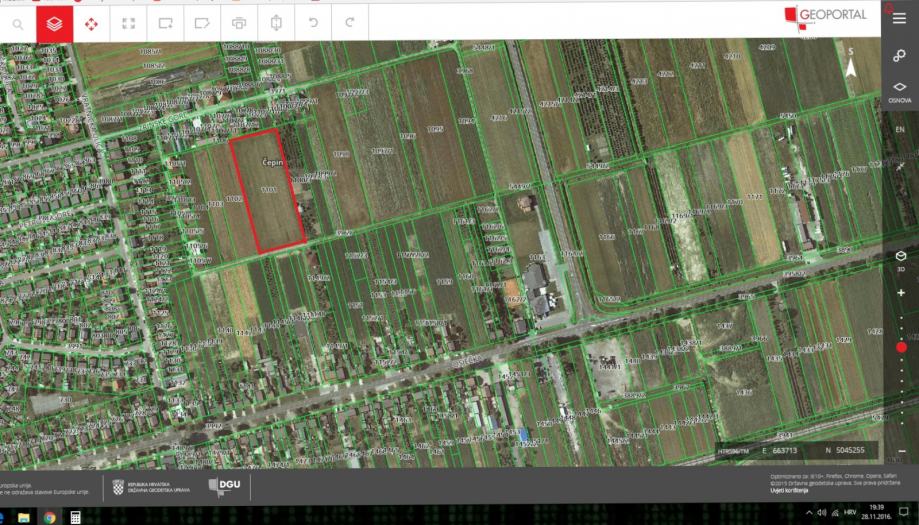
Task: Click the N 5045255 coordinate value
Action: click(845, 450)
